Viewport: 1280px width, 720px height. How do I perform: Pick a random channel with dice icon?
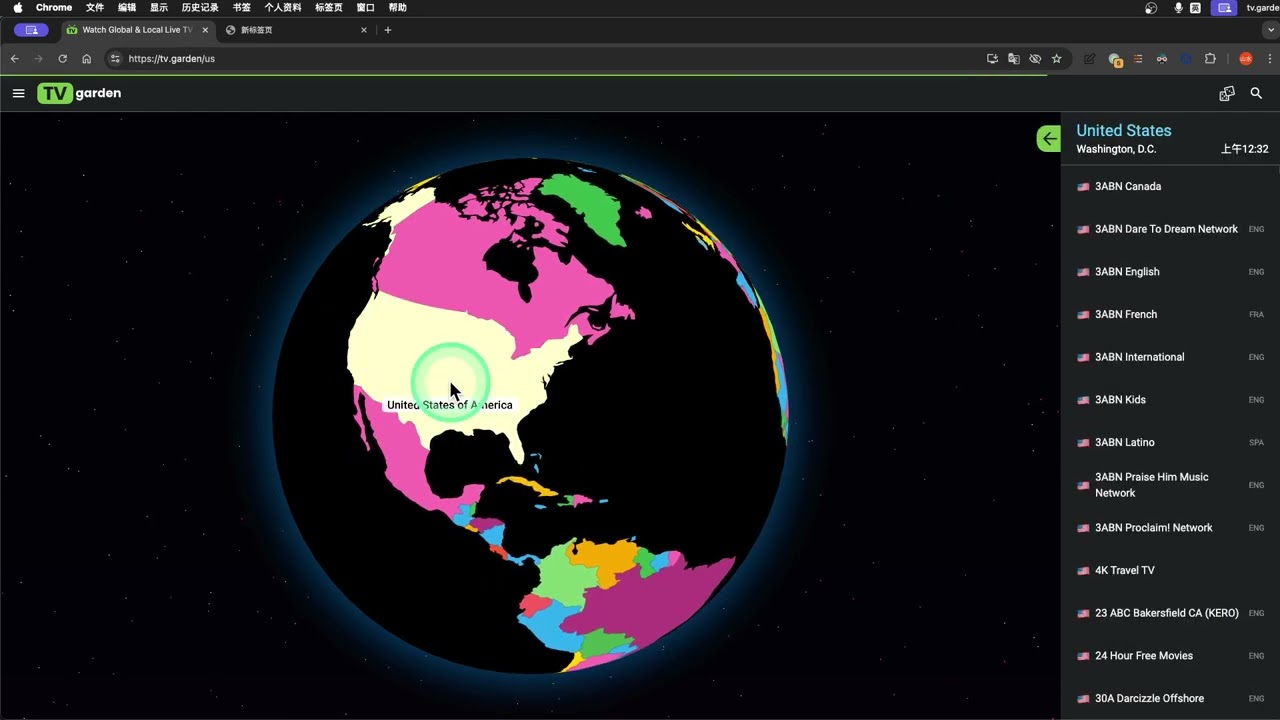[1227, 93]
